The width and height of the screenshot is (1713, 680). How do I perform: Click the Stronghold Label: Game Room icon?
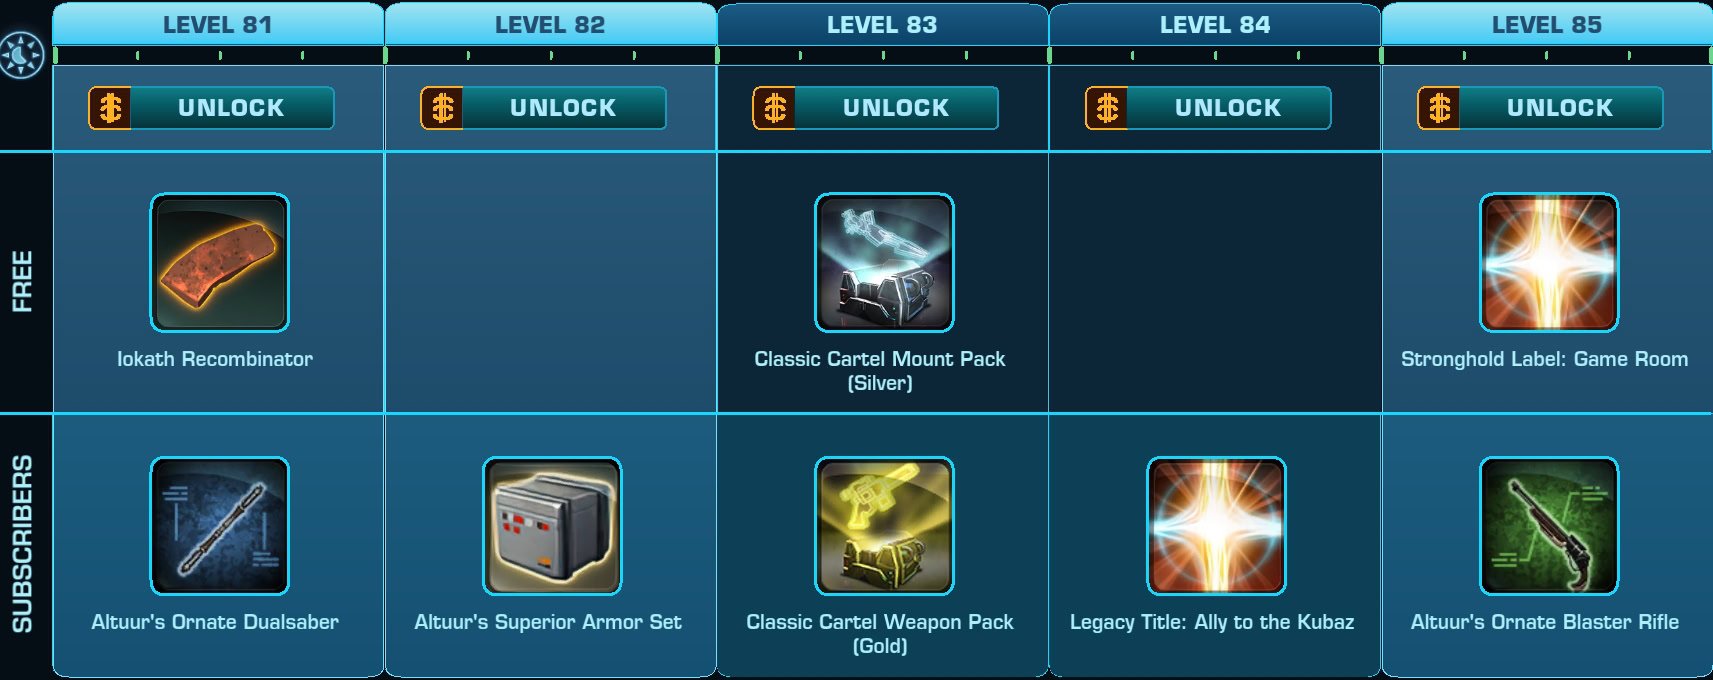click(1549, 263)
